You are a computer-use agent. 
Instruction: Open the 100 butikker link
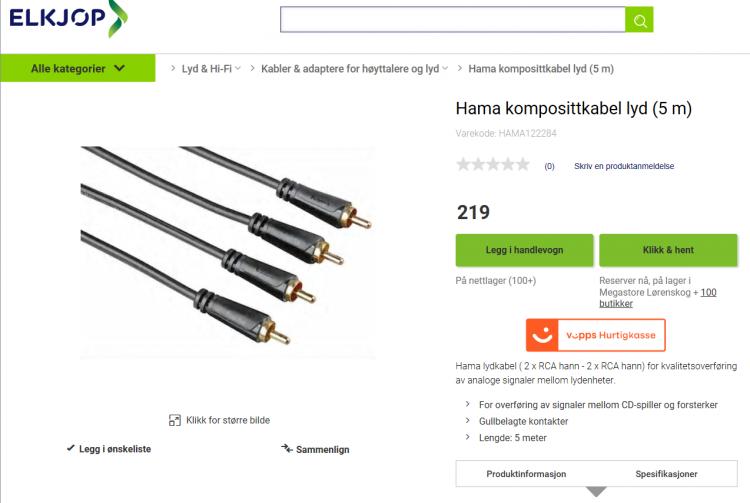pos(658,298)
